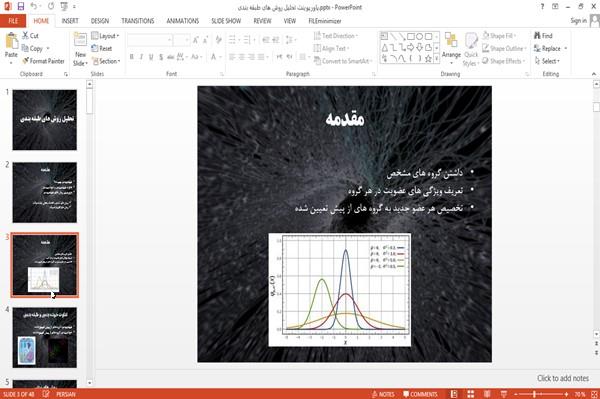600x399 pixels.
Task: Select slide 4 thumbnail
Action: [45, 337]
